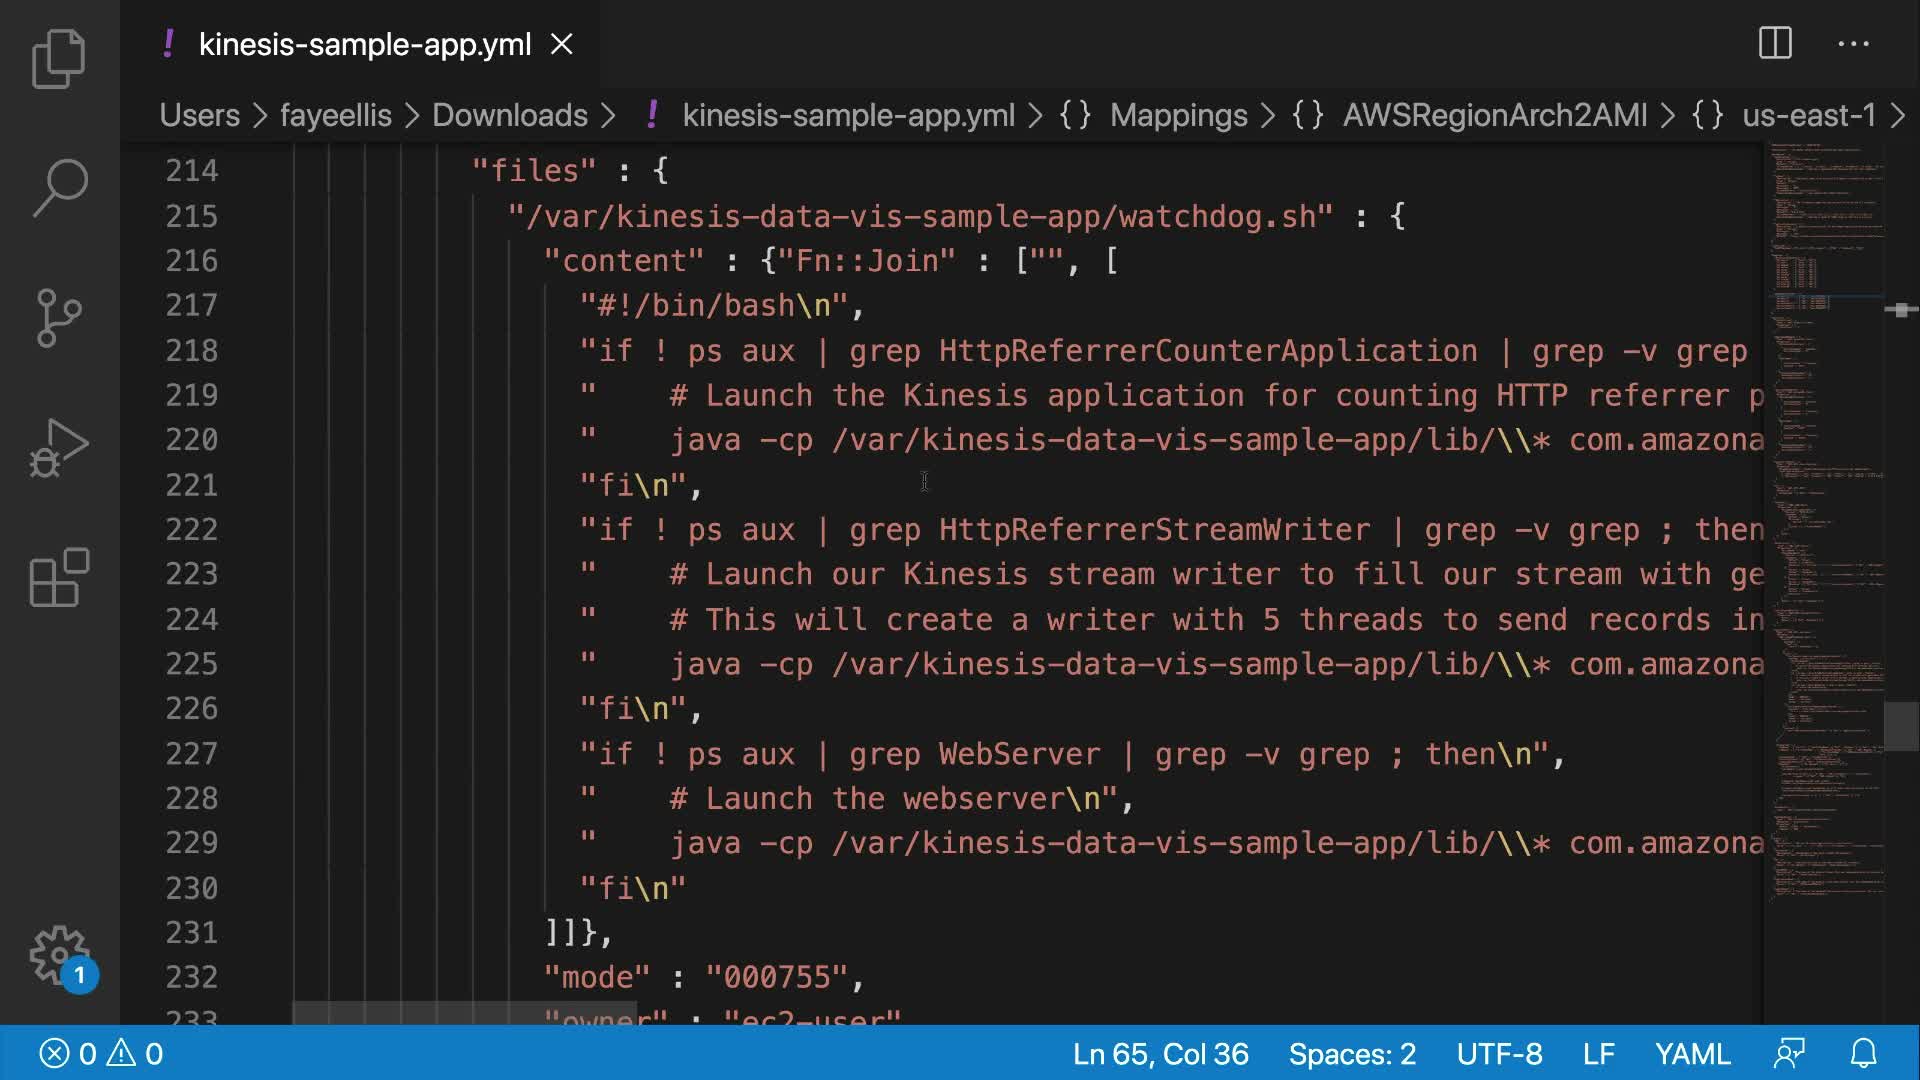This screenshot has width=1920, height=1080.
Task: Expand the AWSRegionArch2AMI breadcrumb item
Action: pyautogui.click(x=1494, y=115)
